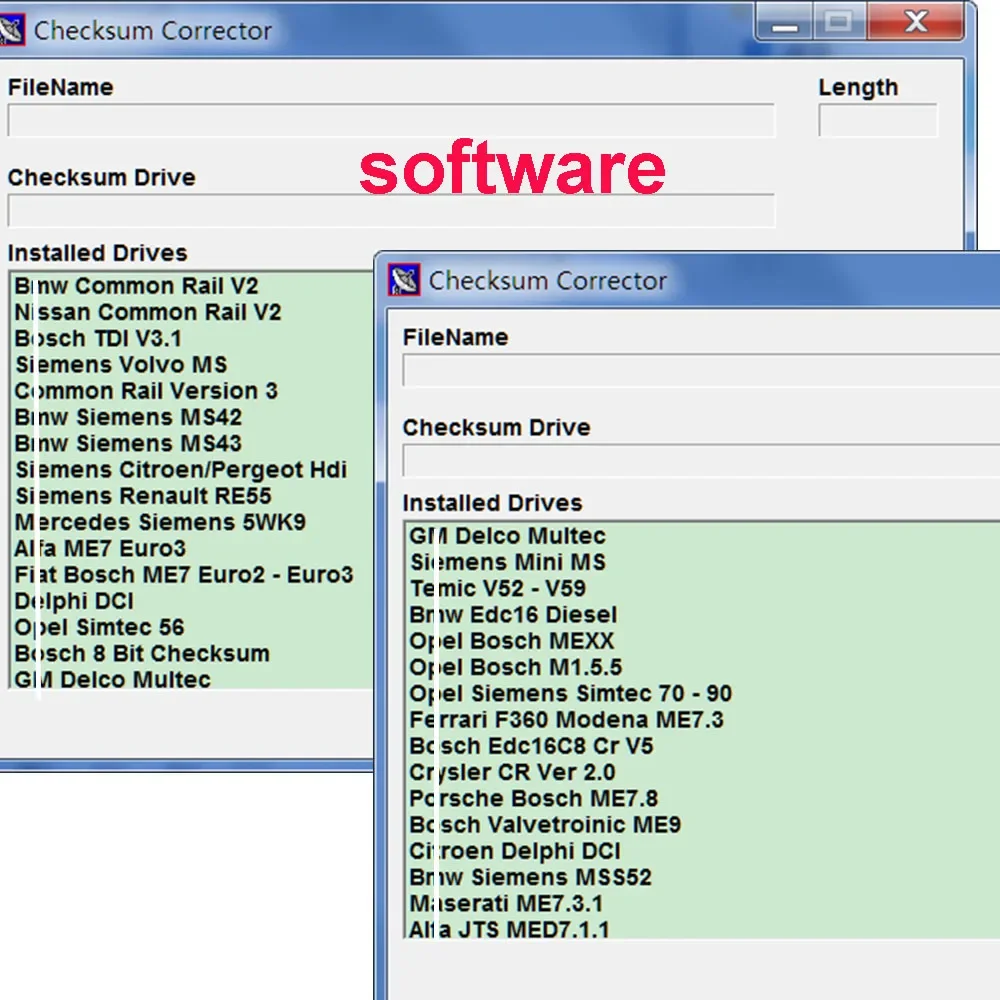
Task: Choose Maserati ME7.3.1 from the list
Action: (x=506, y=903)
